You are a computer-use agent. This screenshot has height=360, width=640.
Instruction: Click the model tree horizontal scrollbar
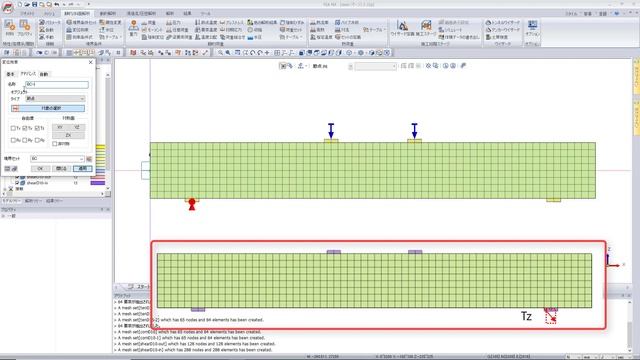click(54, 194)
